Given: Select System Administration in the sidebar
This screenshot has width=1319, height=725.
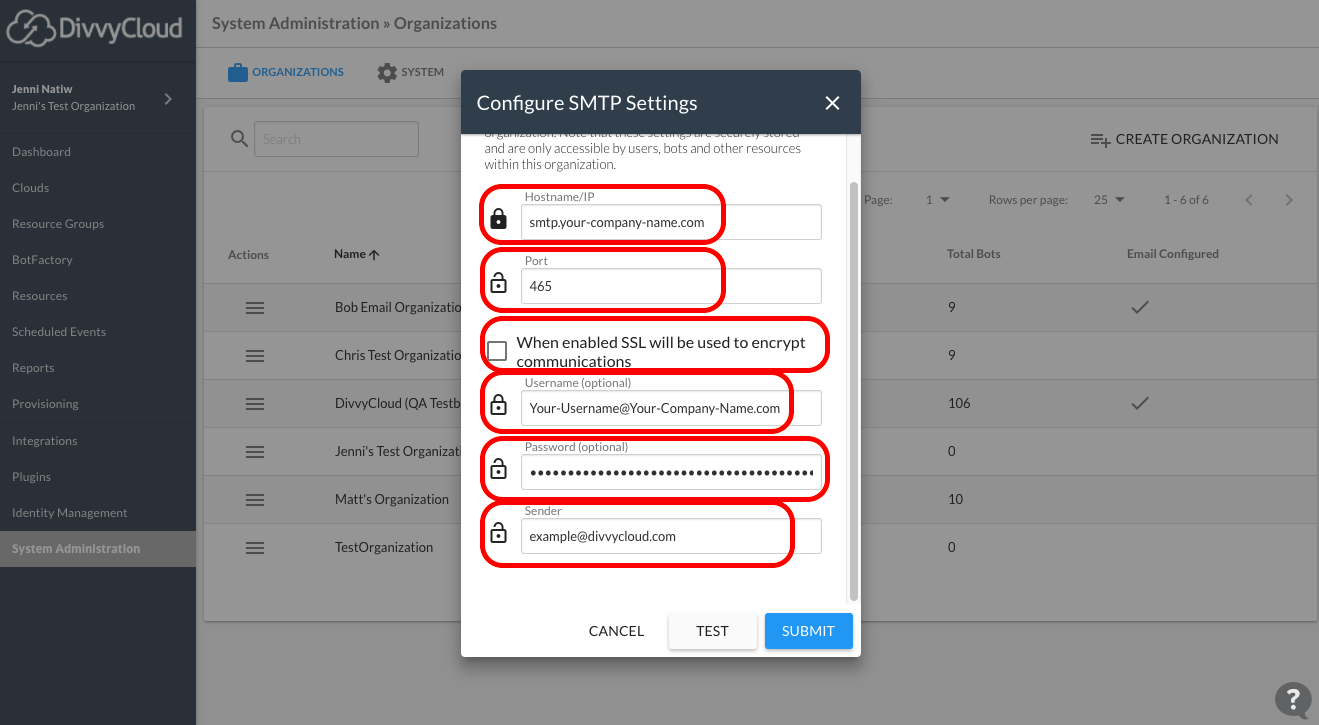Looking at the screenshot, I should tap(98, 549).
